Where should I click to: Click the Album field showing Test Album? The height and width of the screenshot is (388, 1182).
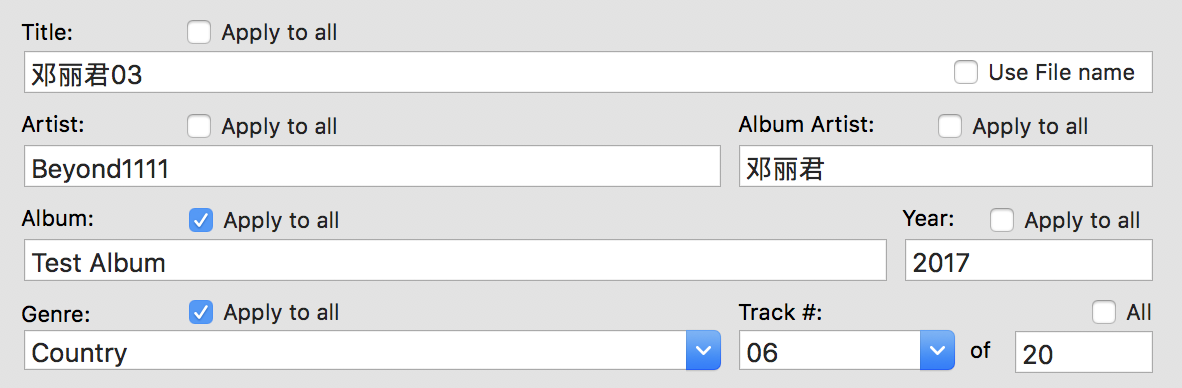pyautogui.click(x=455, y=260)
